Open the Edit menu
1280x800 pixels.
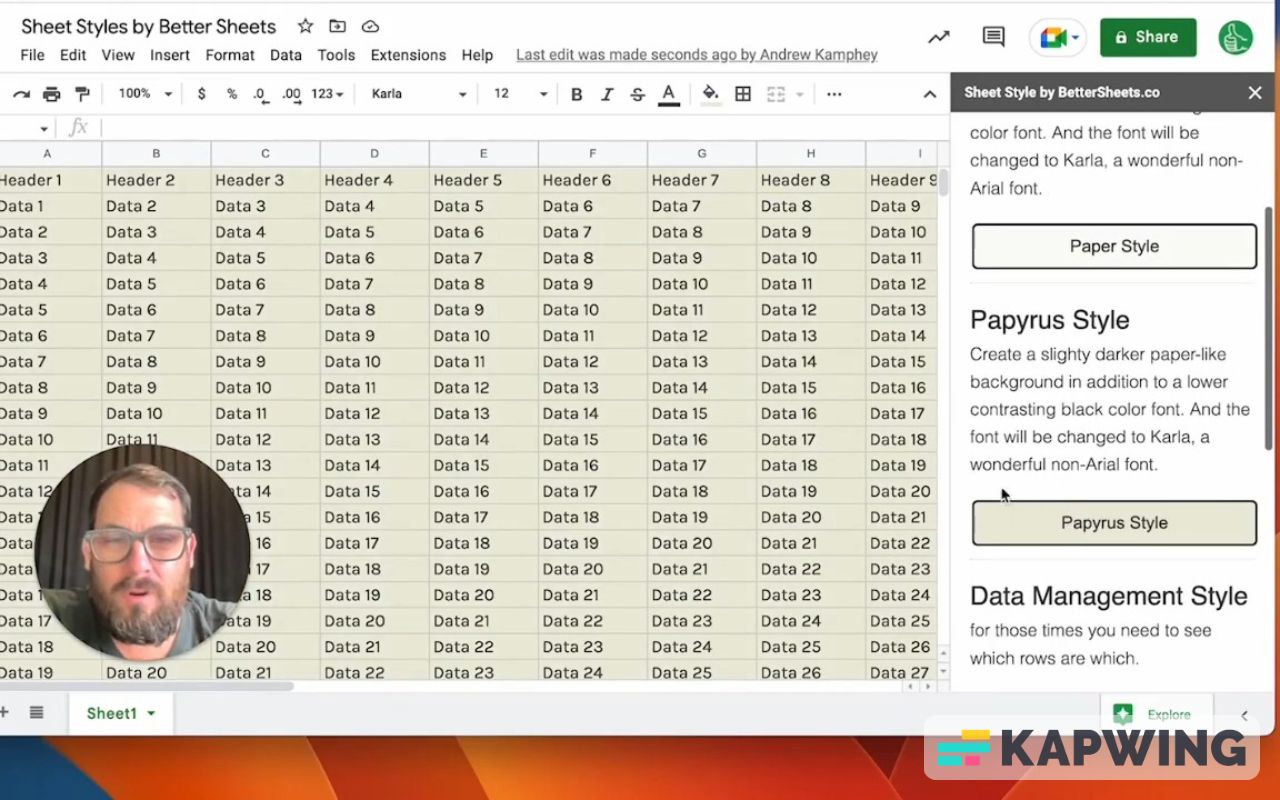click(x=73, y=55)
